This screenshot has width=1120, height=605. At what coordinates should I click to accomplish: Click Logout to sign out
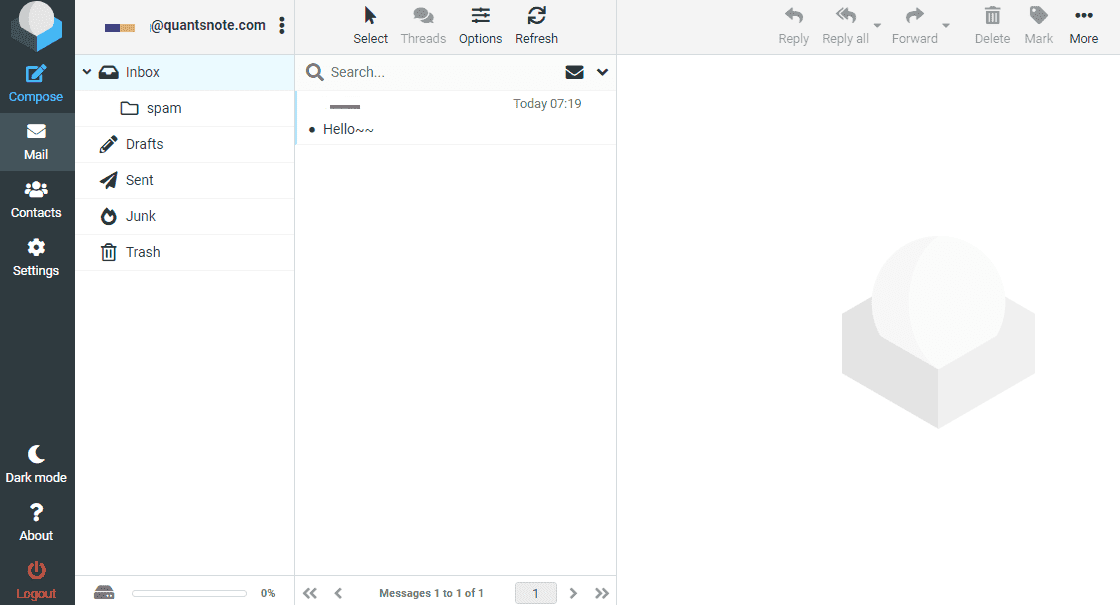[36, 580]
